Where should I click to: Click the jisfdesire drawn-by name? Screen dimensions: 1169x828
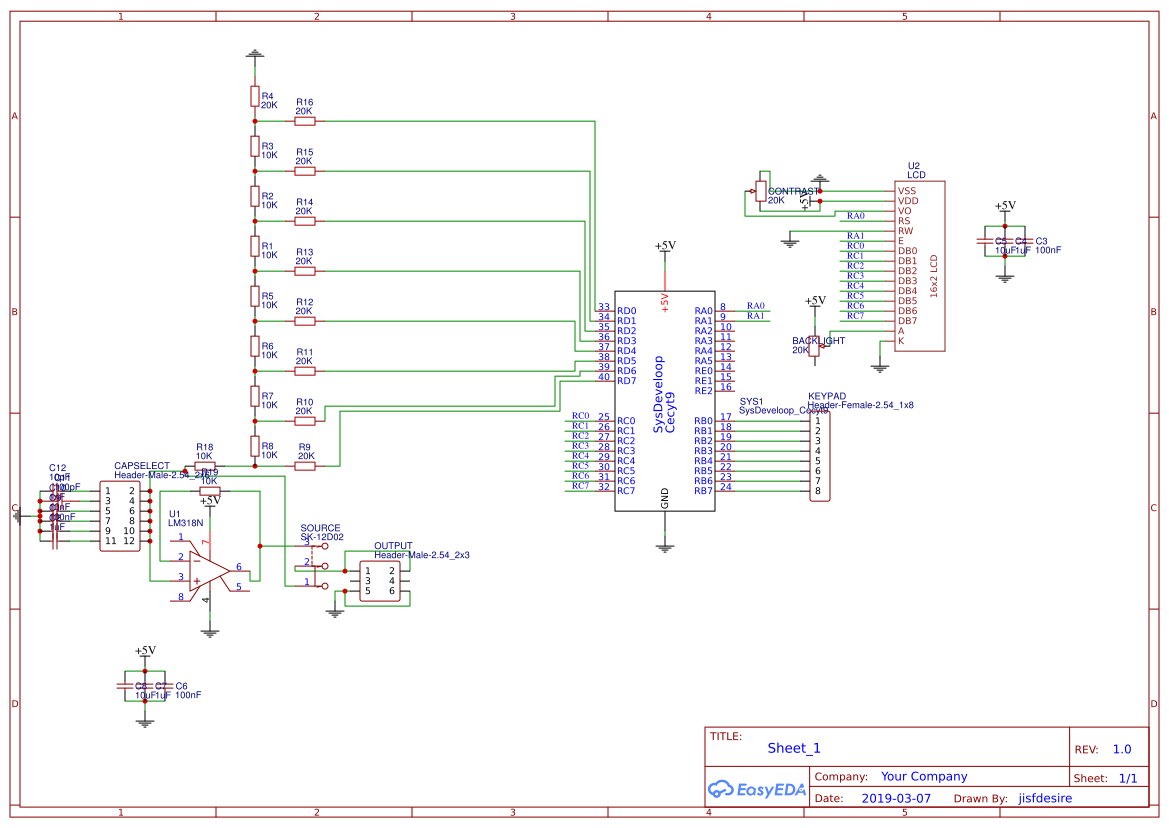coord(1044,797)
